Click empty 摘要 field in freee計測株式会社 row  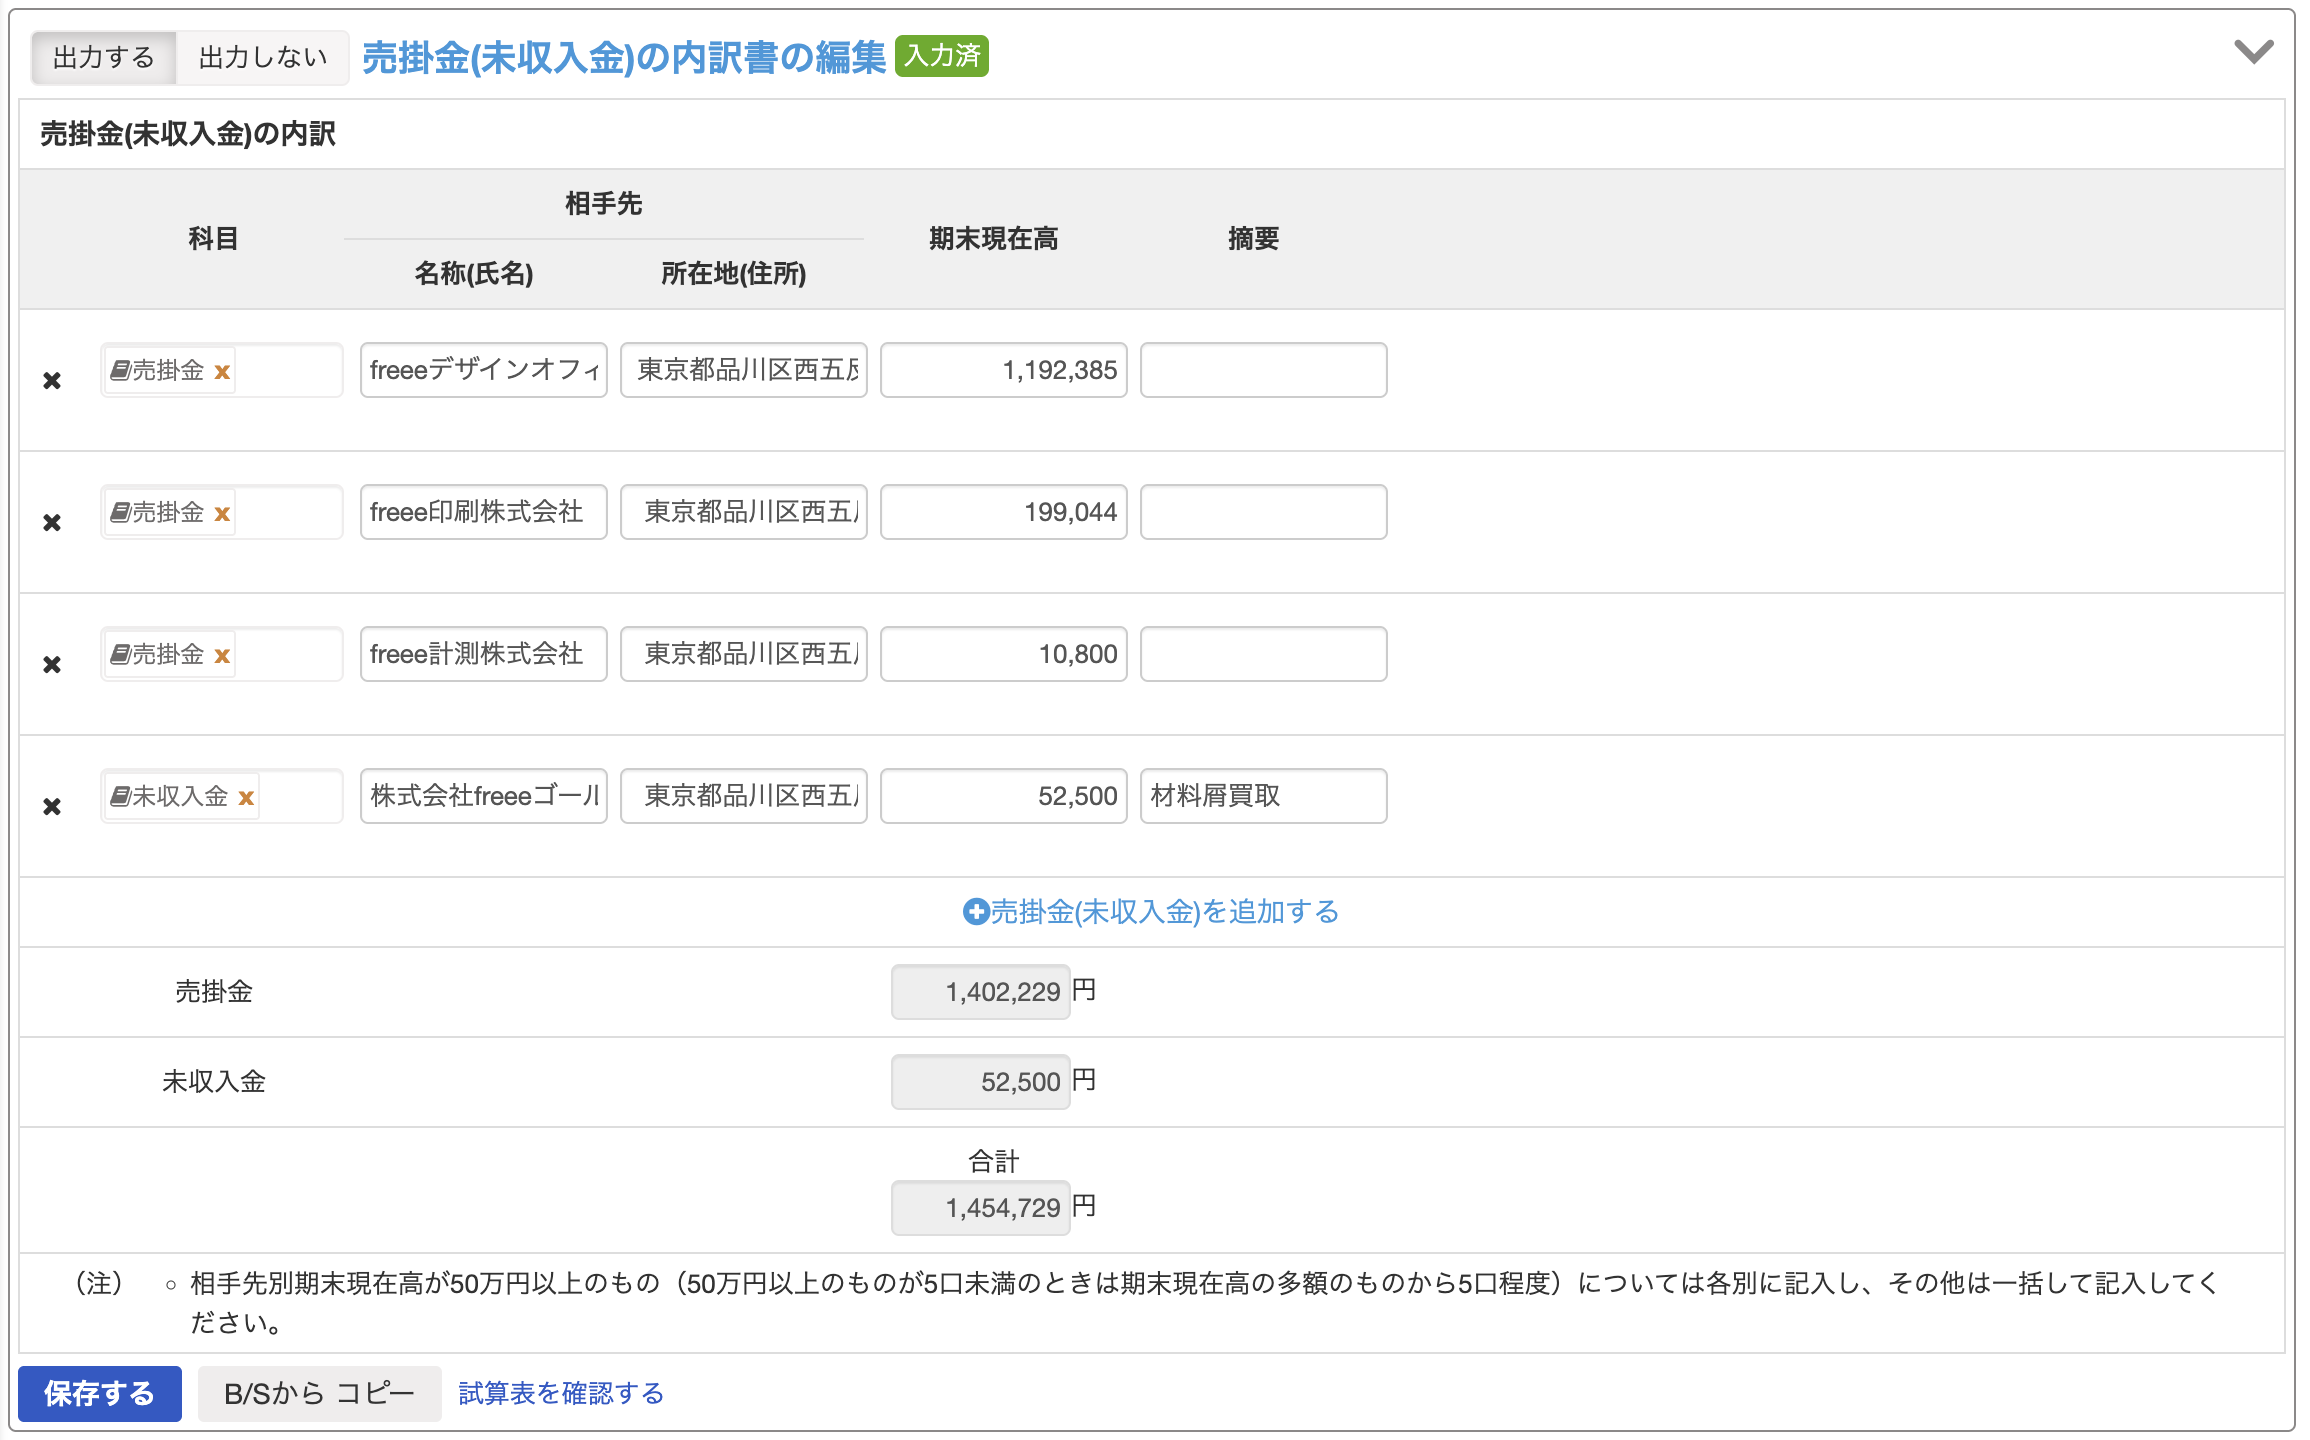1264,654
